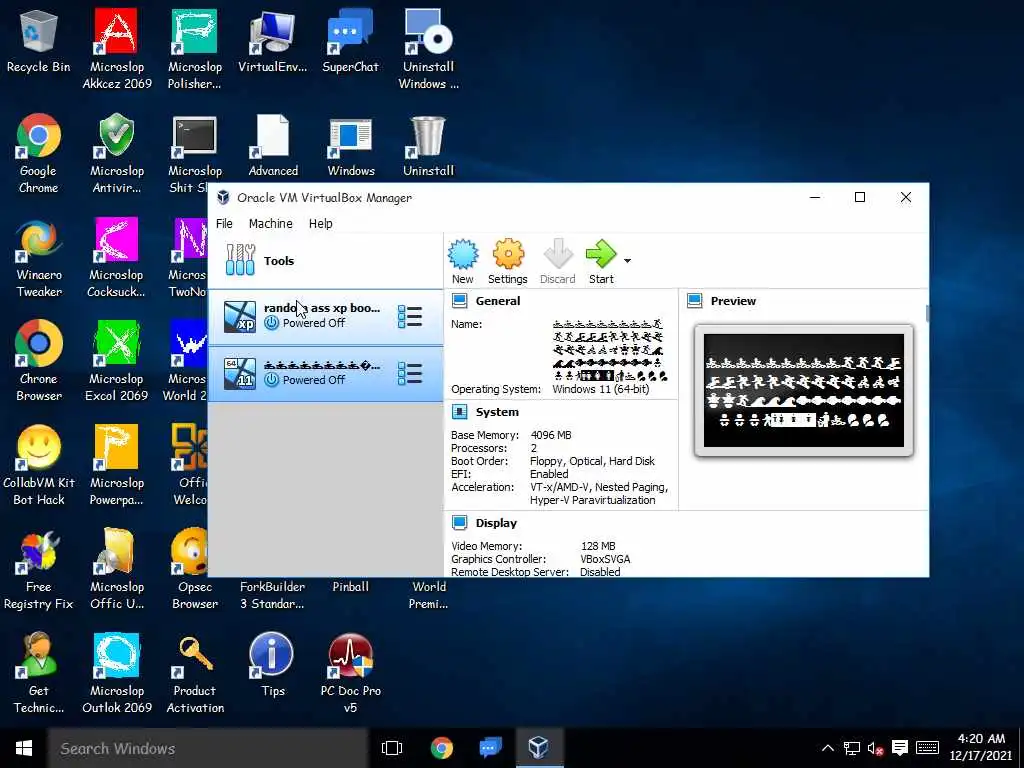Open the Windows Start button
This screenshot has width=1024, height=768.
point(24,748)
